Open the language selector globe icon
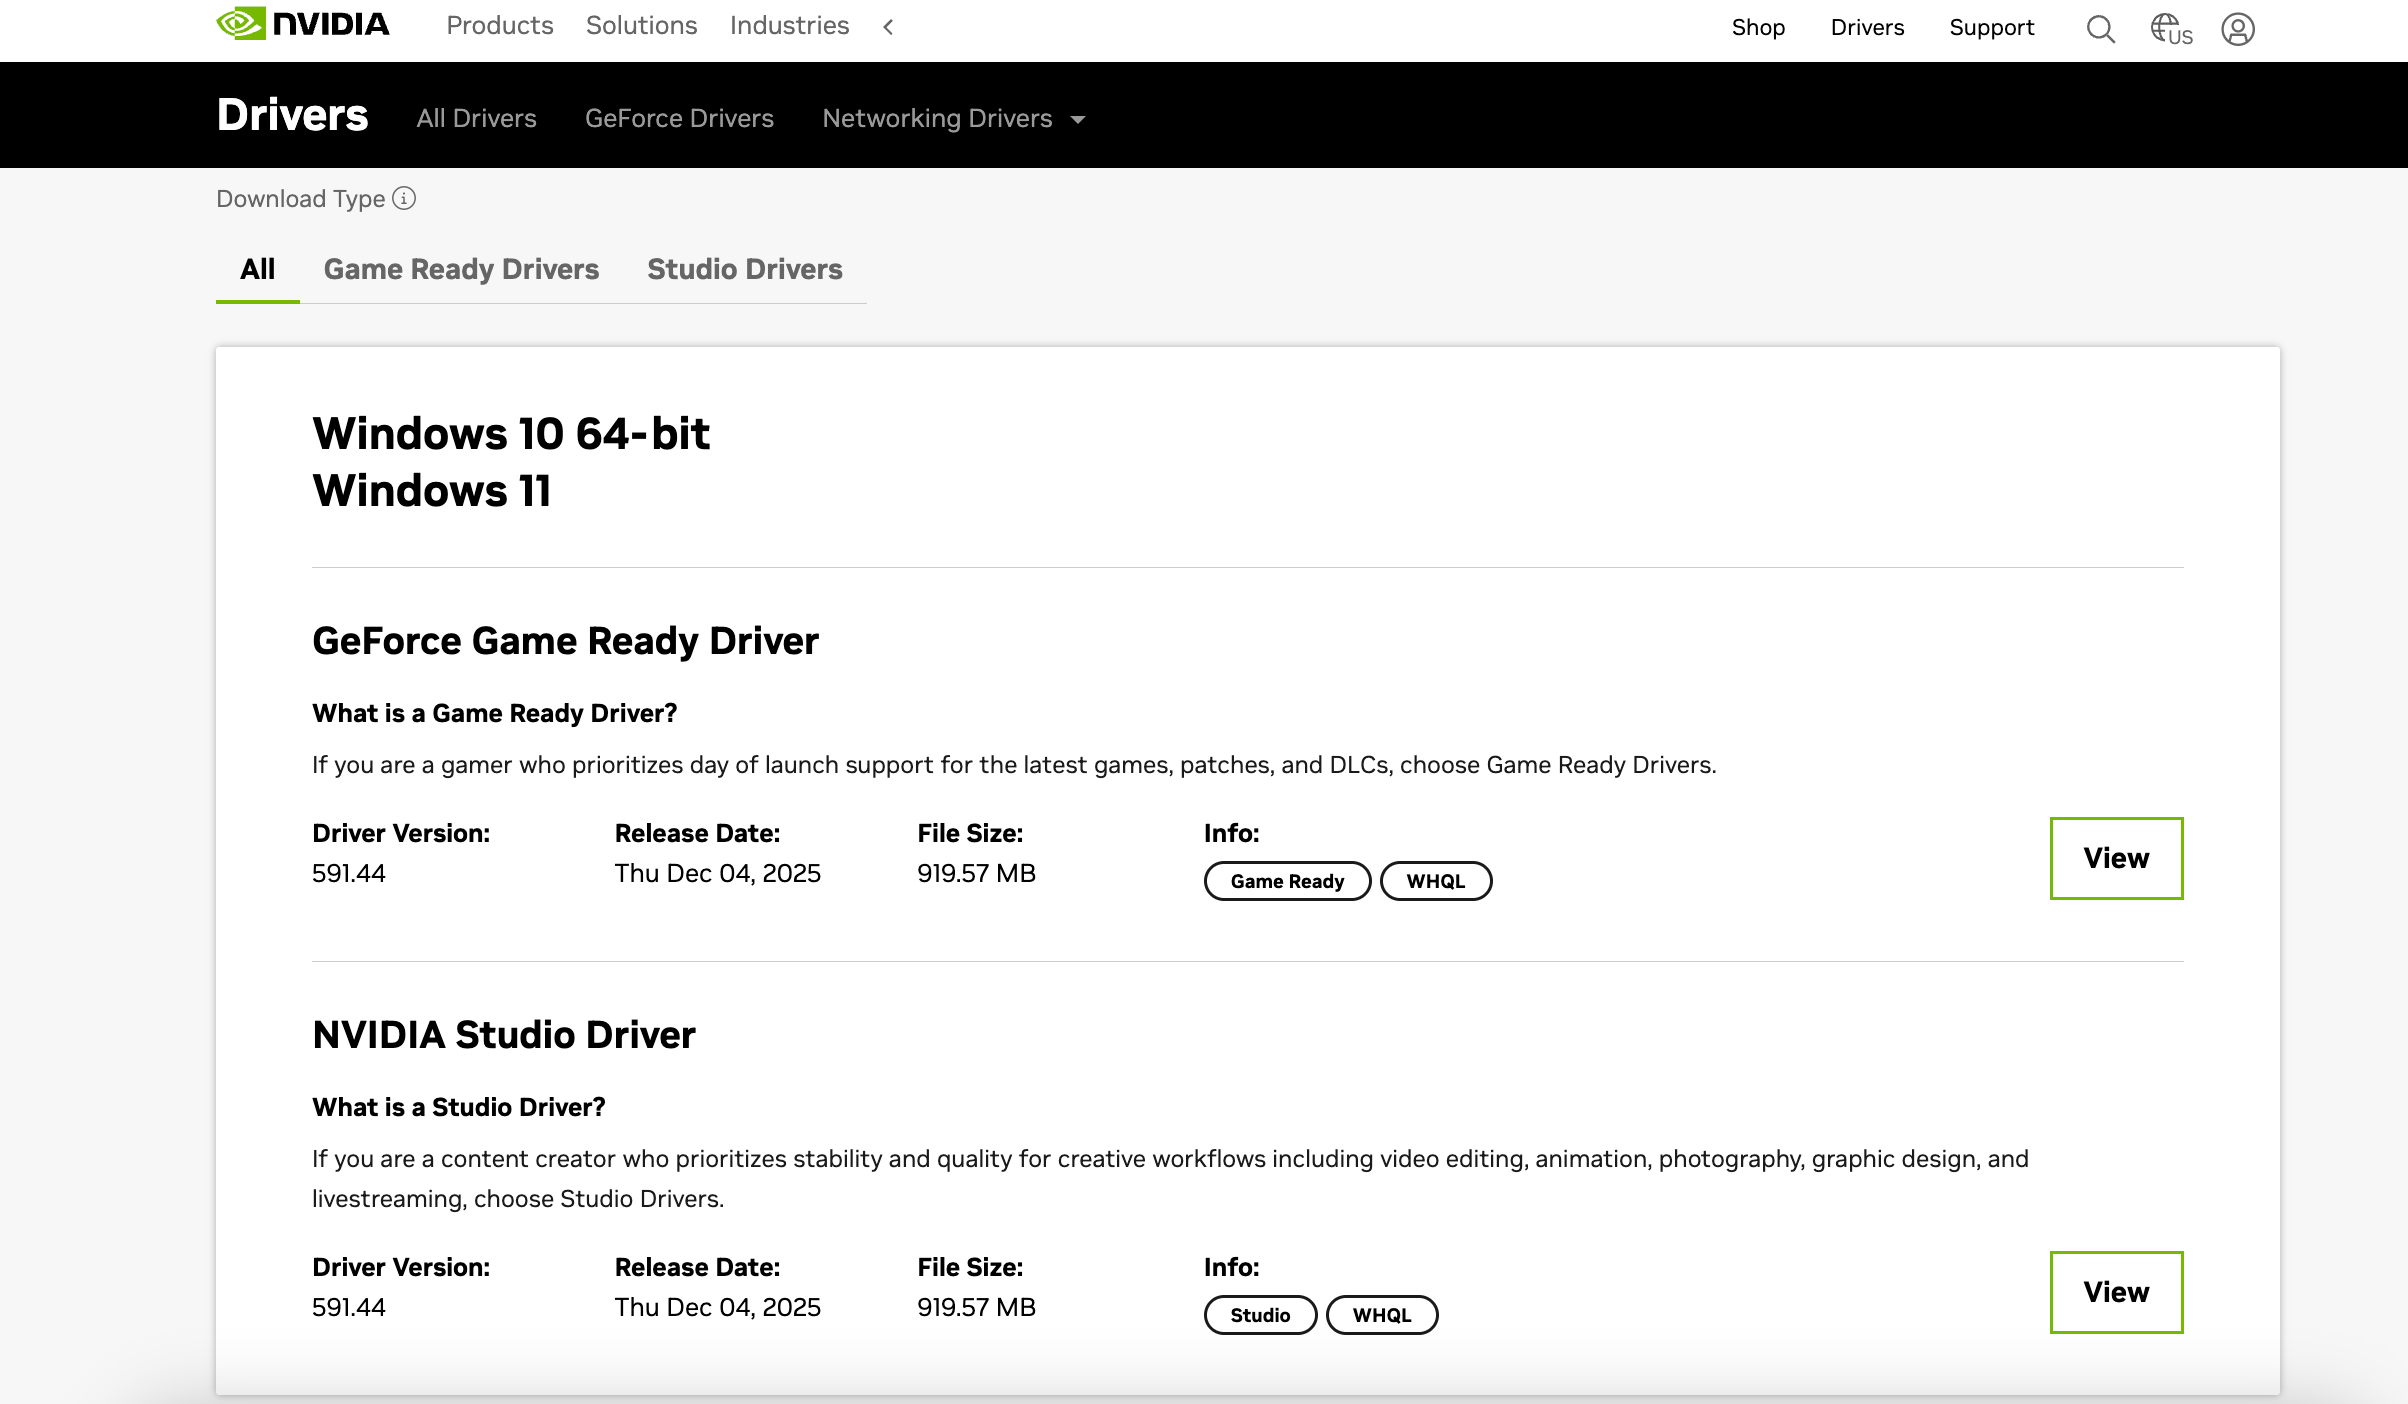The image size is (2408, 1404). pos(2170,29)
